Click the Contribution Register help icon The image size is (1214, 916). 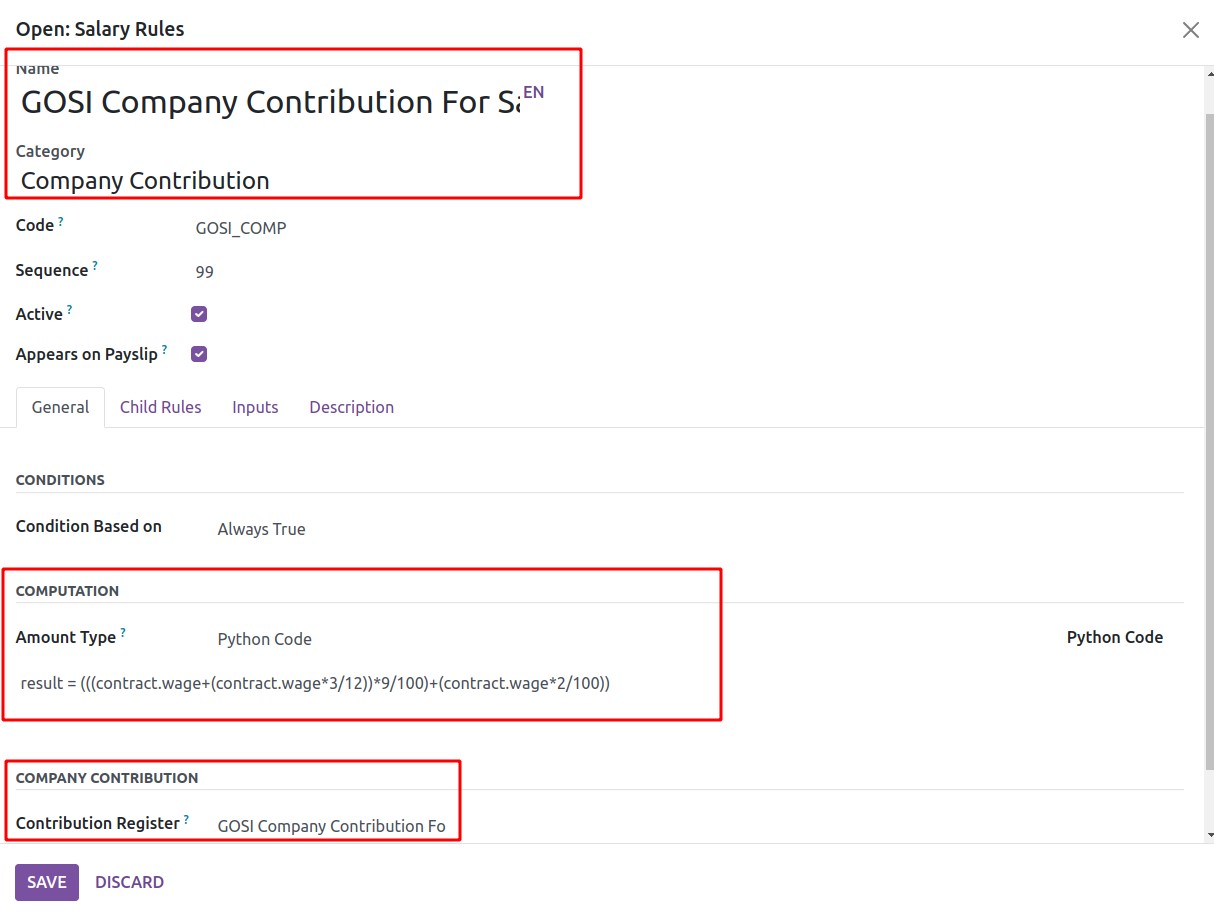pyautogui.click(x=186, y=819)
